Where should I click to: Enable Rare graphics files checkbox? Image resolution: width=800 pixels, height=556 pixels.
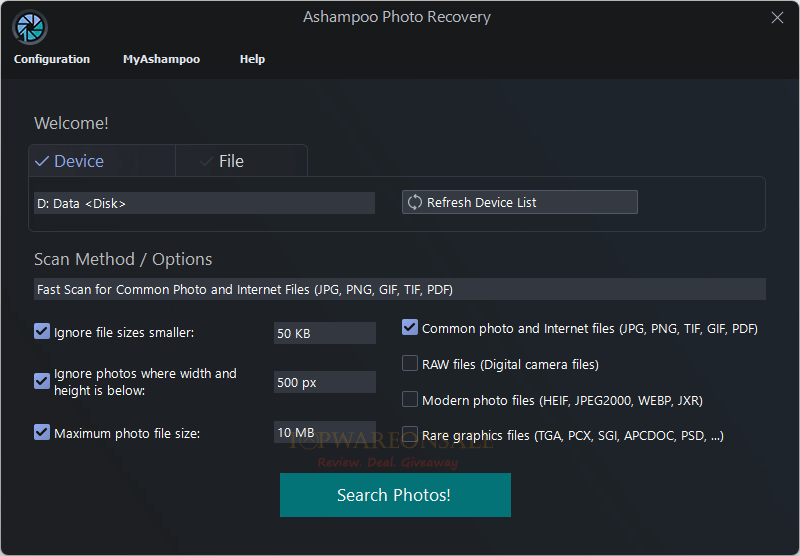(x=410, y=435)
